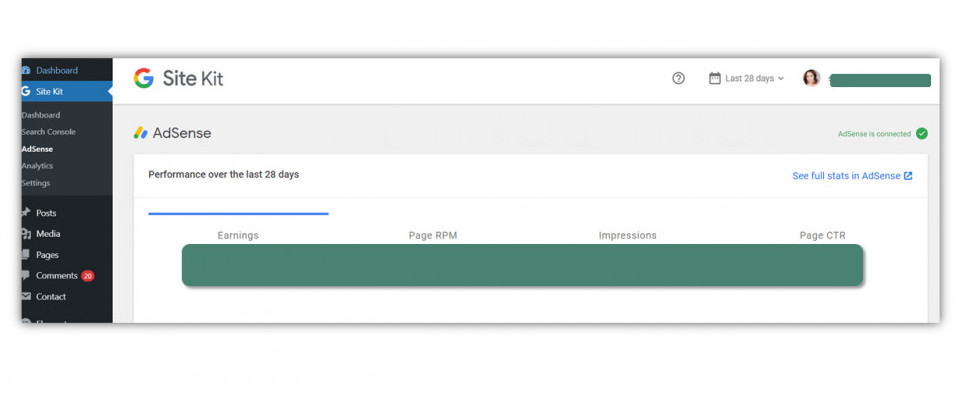This screenshot has height=400, width=962.
Task: Click the Pages document icon
Action: (x=26, y=255)
